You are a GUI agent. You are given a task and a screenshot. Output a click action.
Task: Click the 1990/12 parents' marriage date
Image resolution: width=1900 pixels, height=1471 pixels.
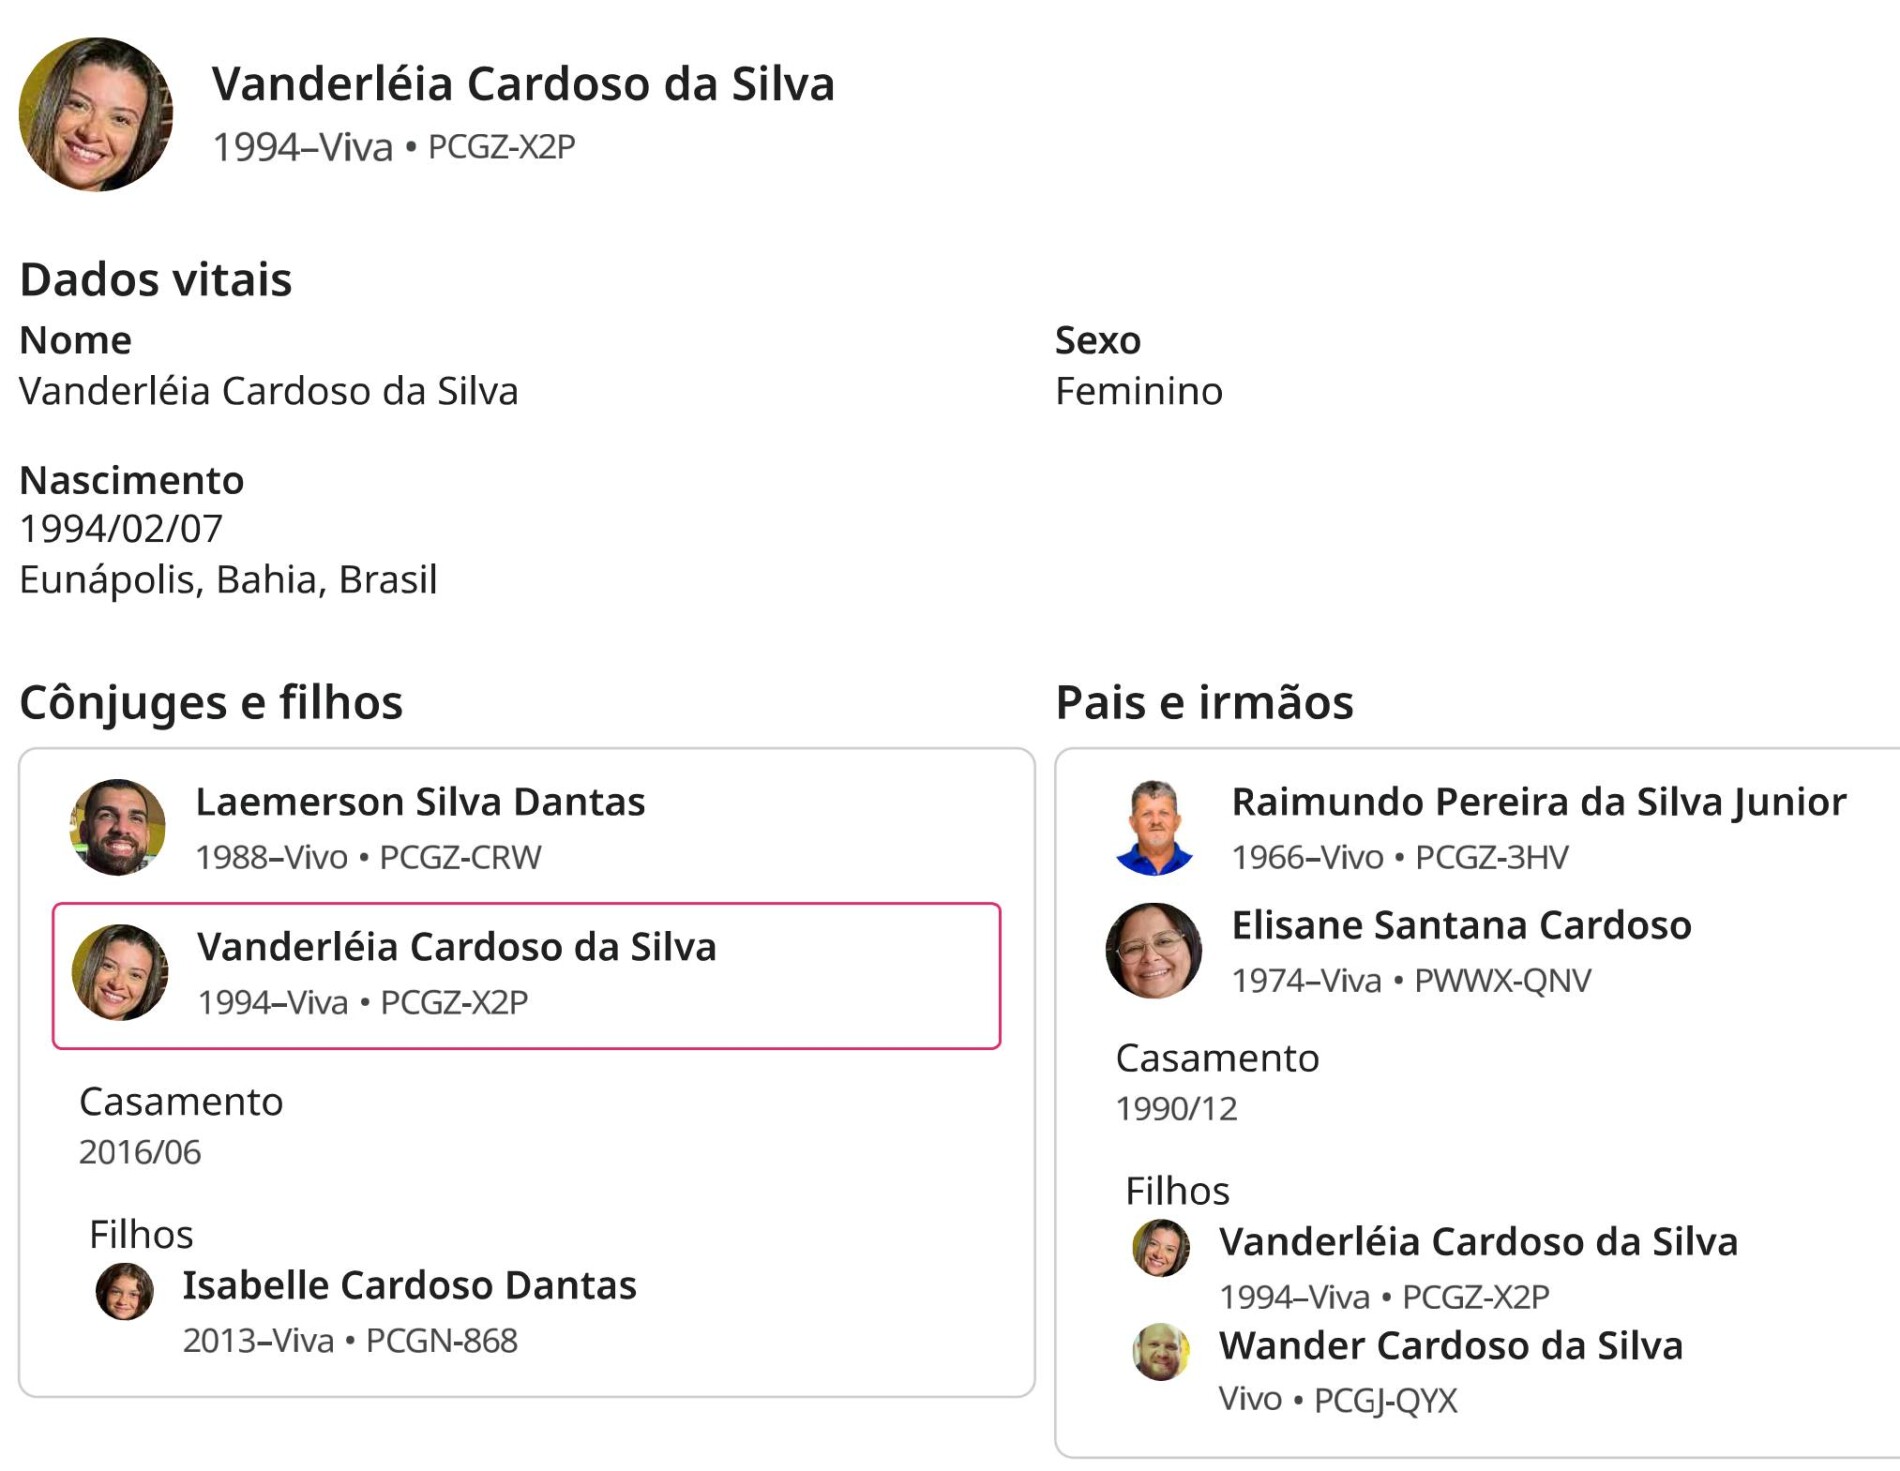pyautogui.click(x=1176, y=1109)
